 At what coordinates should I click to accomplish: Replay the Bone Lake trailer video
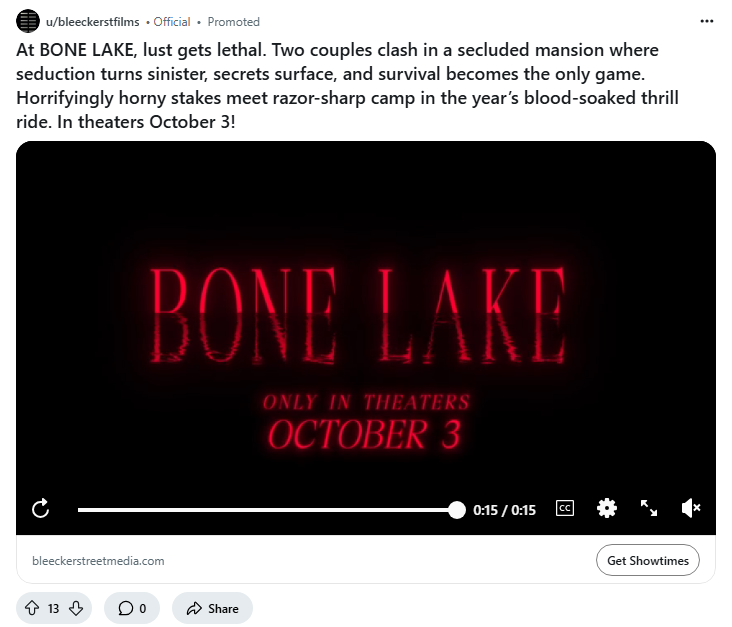[41, 509]
